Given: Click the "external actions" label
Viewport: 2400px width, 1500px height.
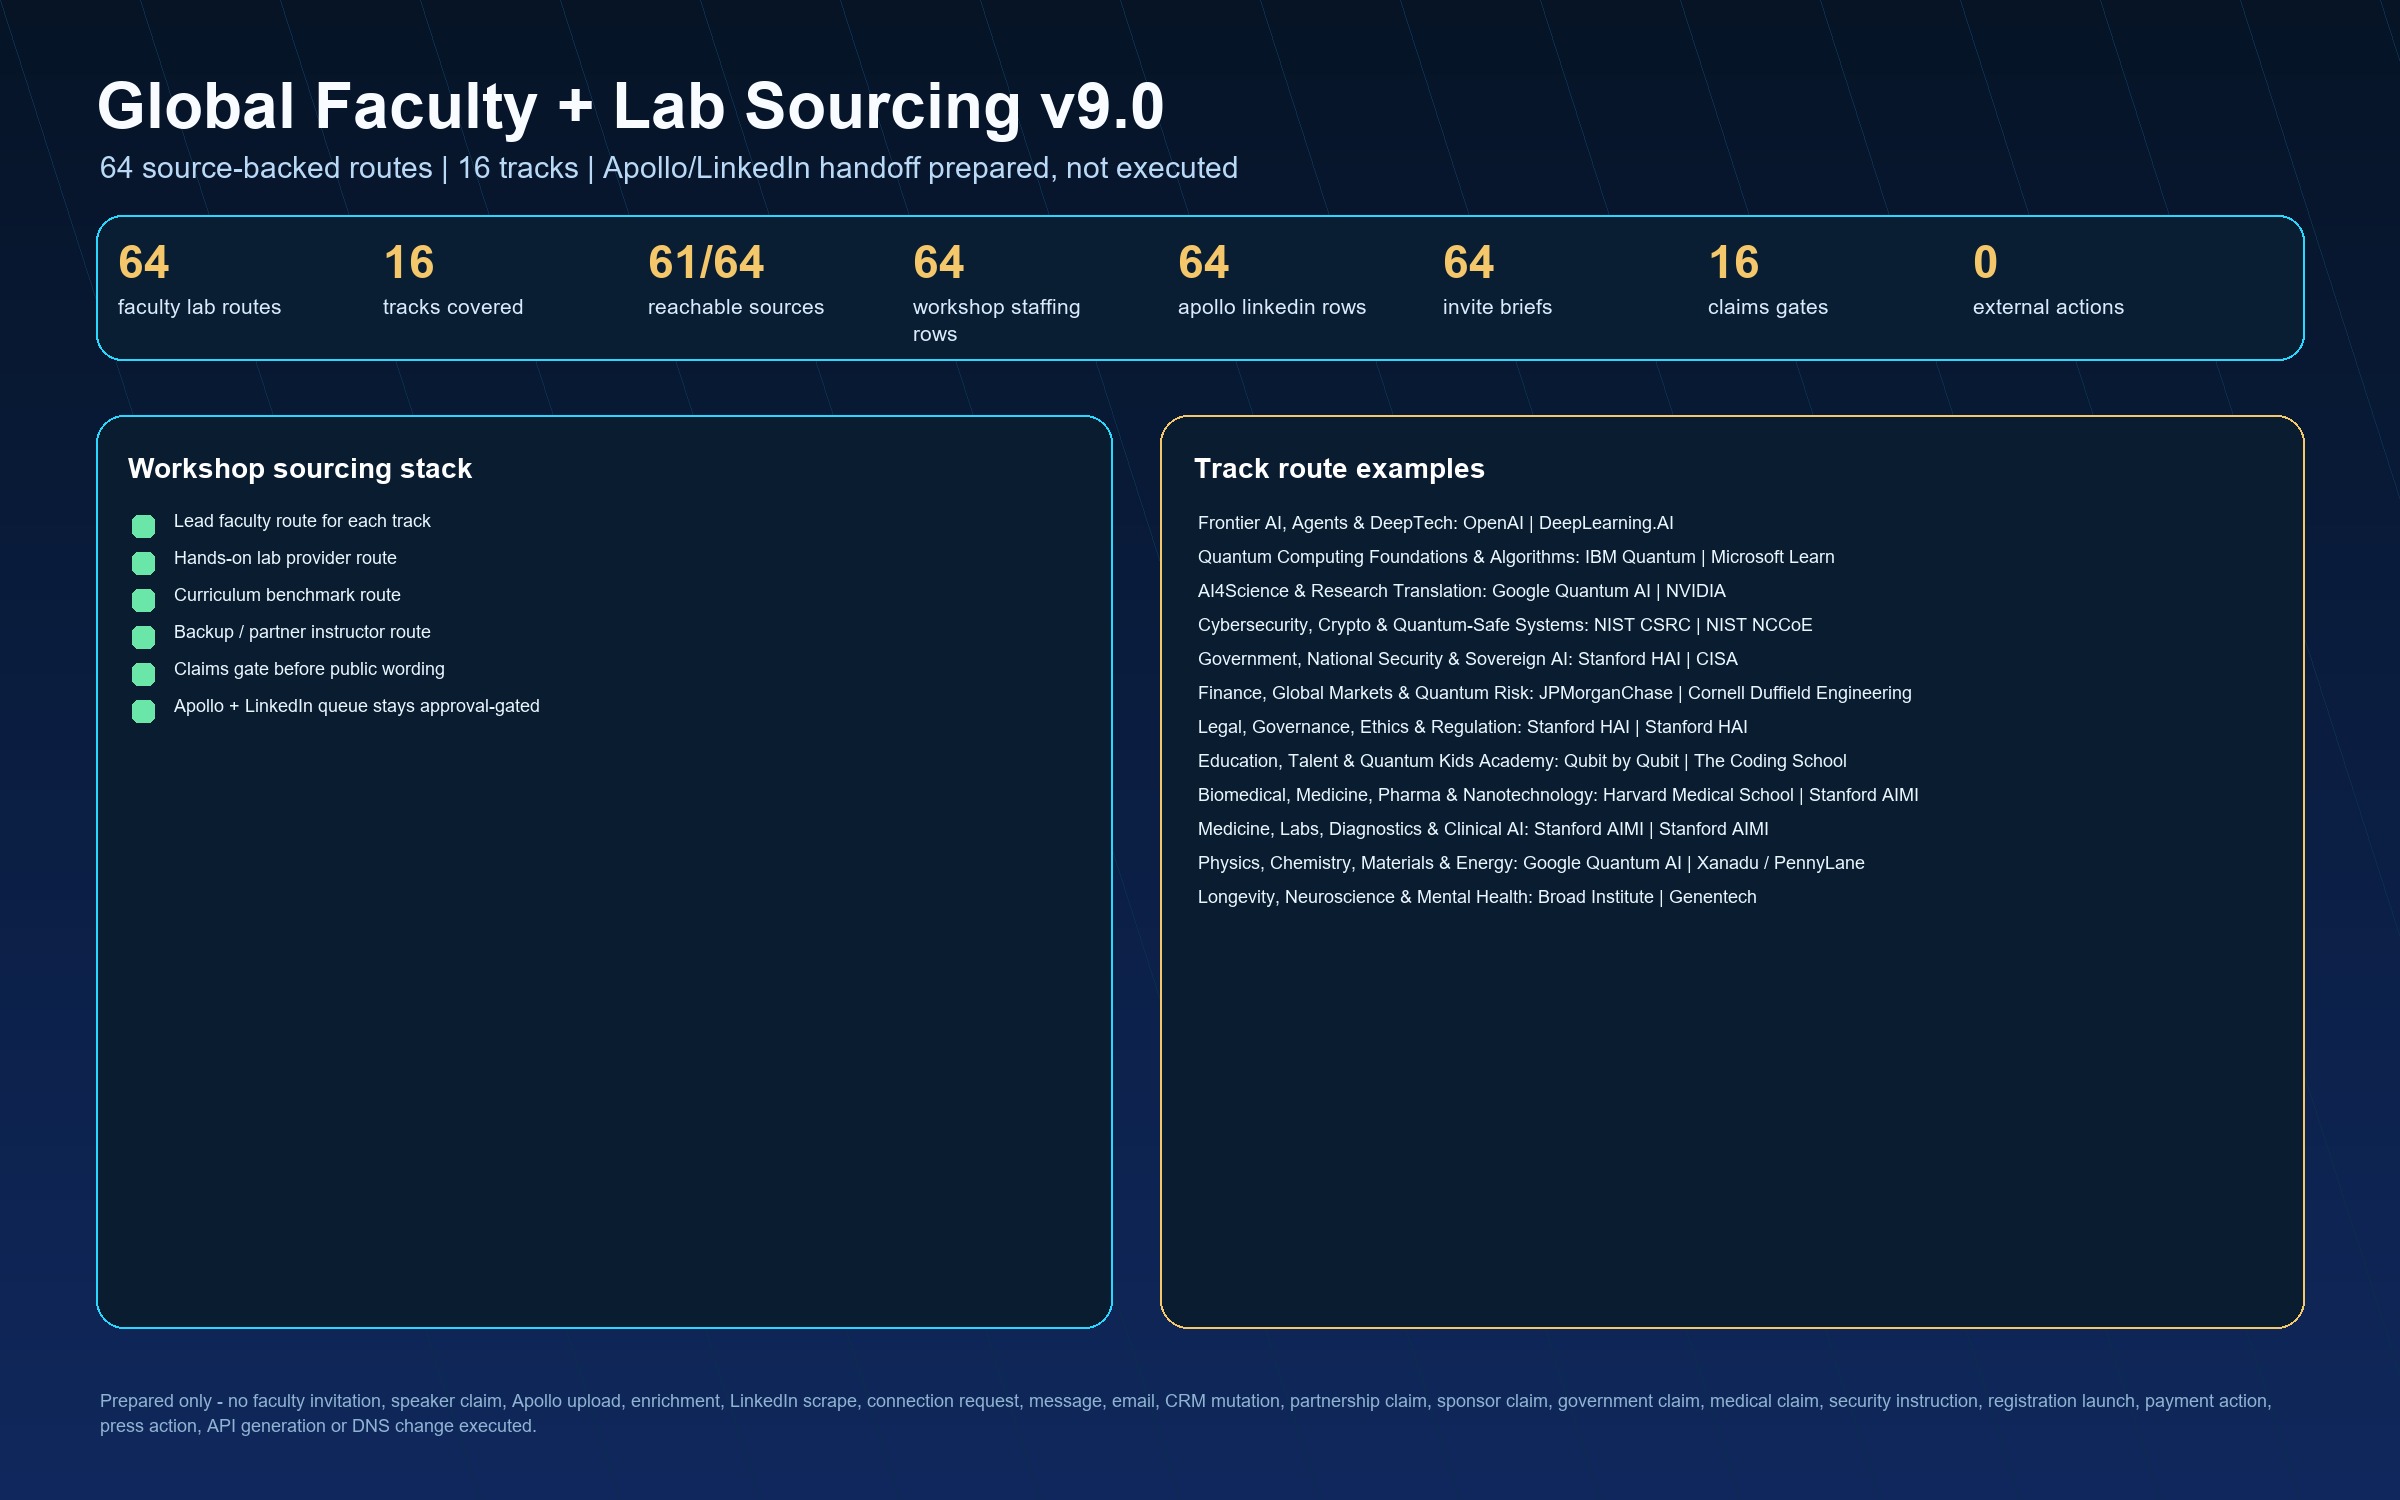Looking at the screenshot, I should (2048, 307).
